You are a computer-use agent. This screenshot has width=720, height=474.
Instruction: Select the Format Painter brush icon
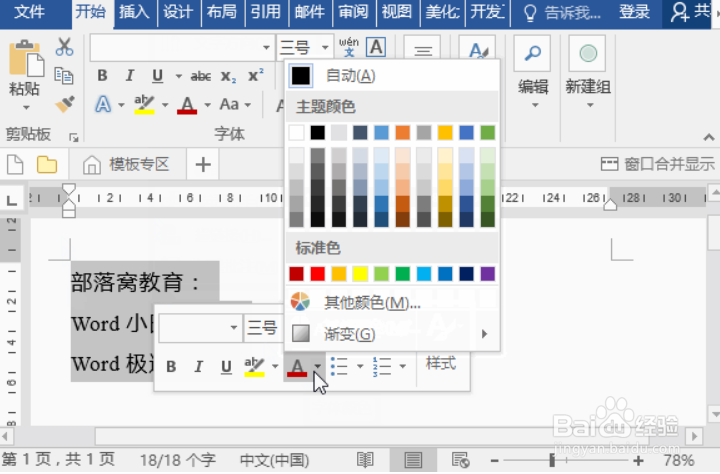(x=65, y=103)
